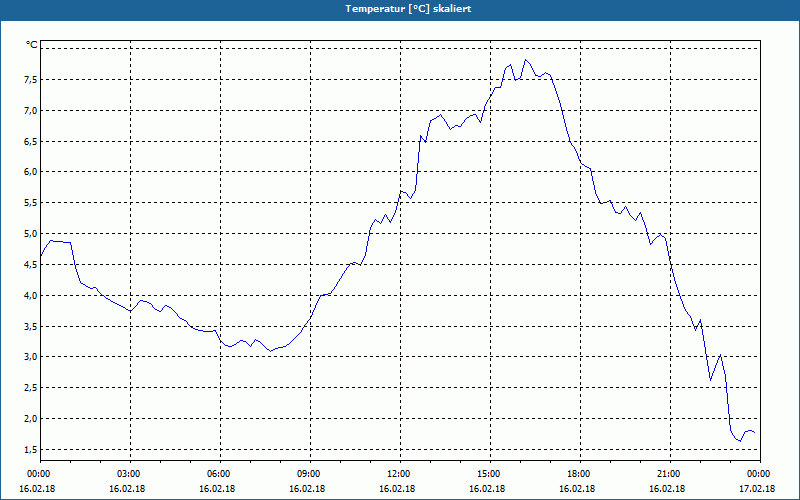Select the 16.02.18 date under 12:00
800x500 pixels.
(397, 489)
